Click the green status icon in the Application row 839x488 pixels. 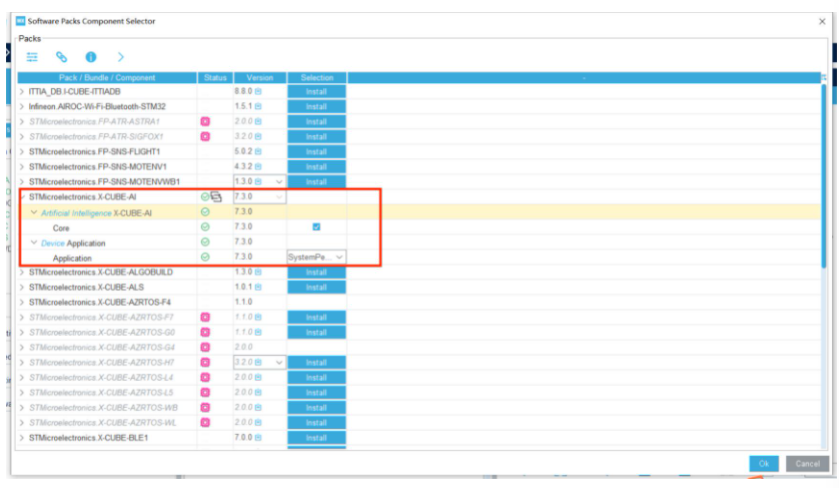[205, 257]
